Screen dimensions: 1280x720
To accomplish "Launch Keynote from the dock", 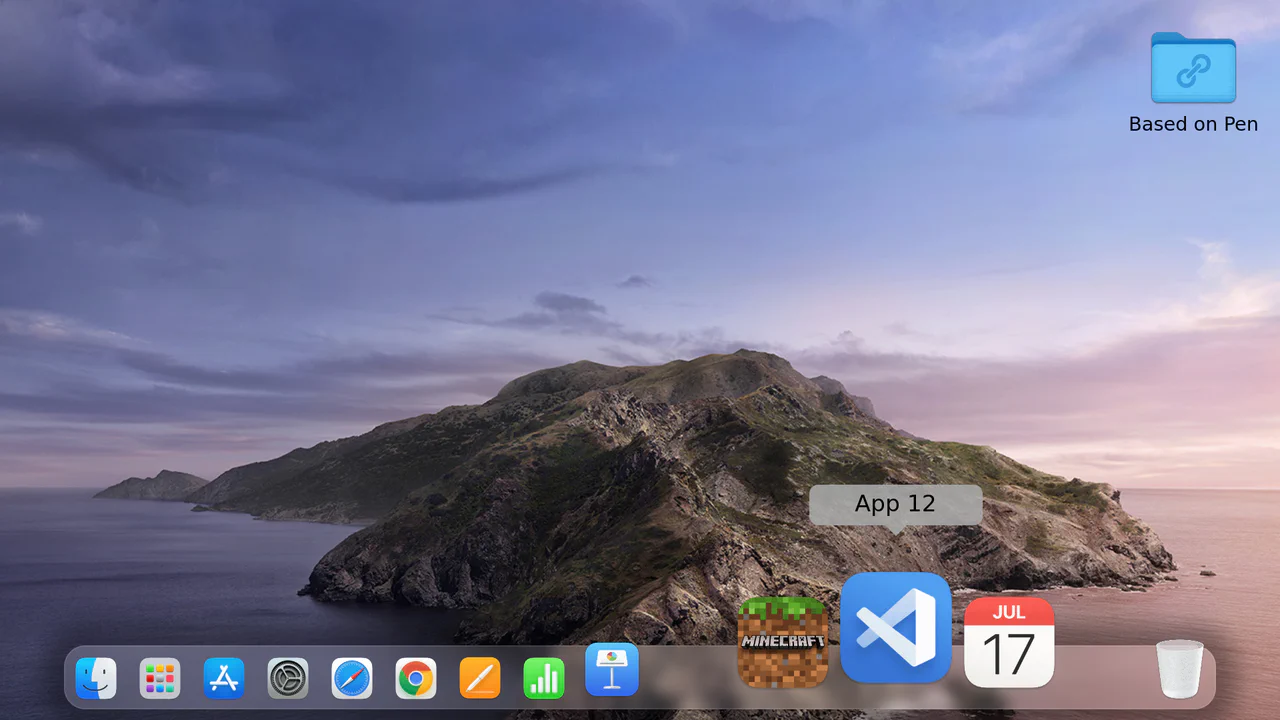I will click(x=612, y=669).
